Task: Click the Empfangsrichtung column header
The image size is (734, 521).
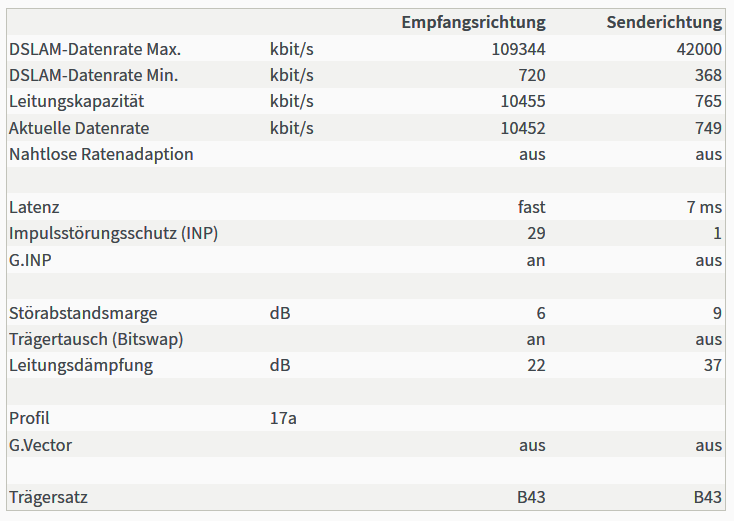Action: click(473, 22)
